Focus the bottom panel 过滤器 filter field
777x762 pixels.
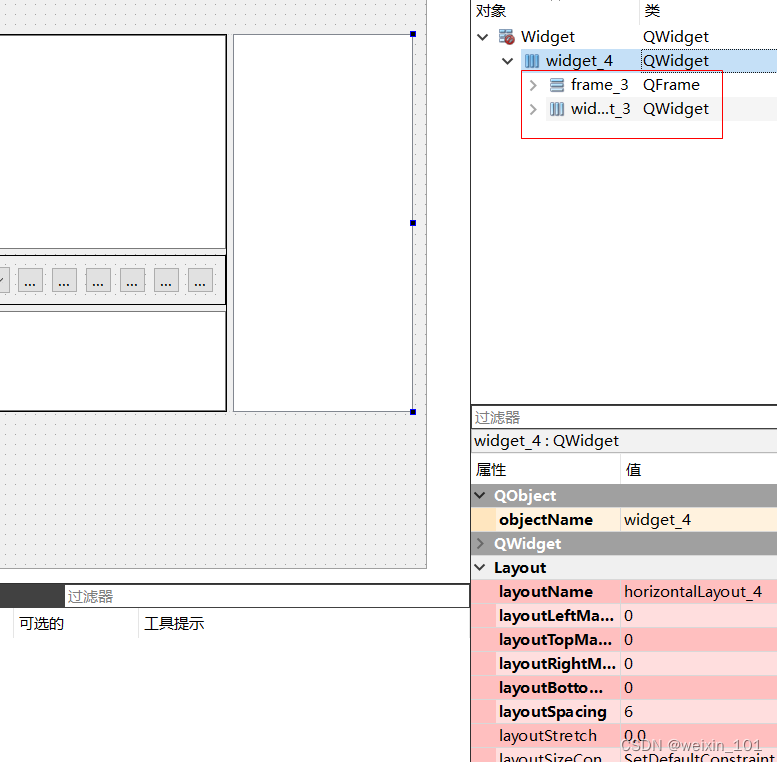267,596
